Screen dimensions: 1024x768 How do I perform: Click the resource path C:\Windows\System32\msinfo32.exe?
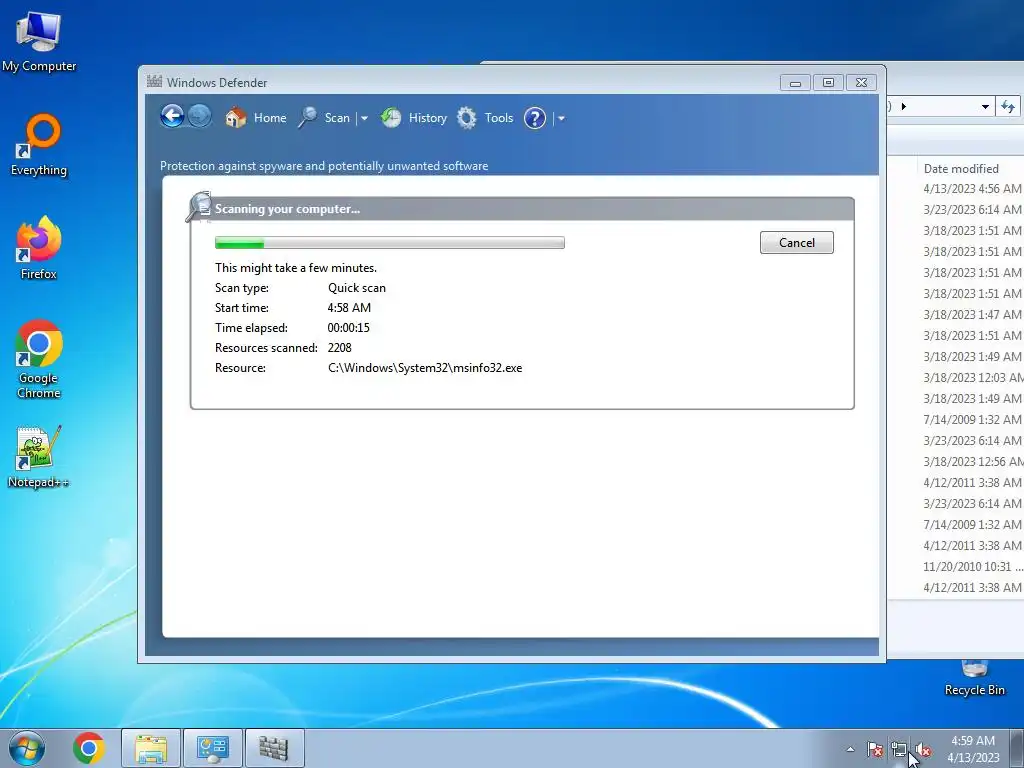(x=425, y=368)
